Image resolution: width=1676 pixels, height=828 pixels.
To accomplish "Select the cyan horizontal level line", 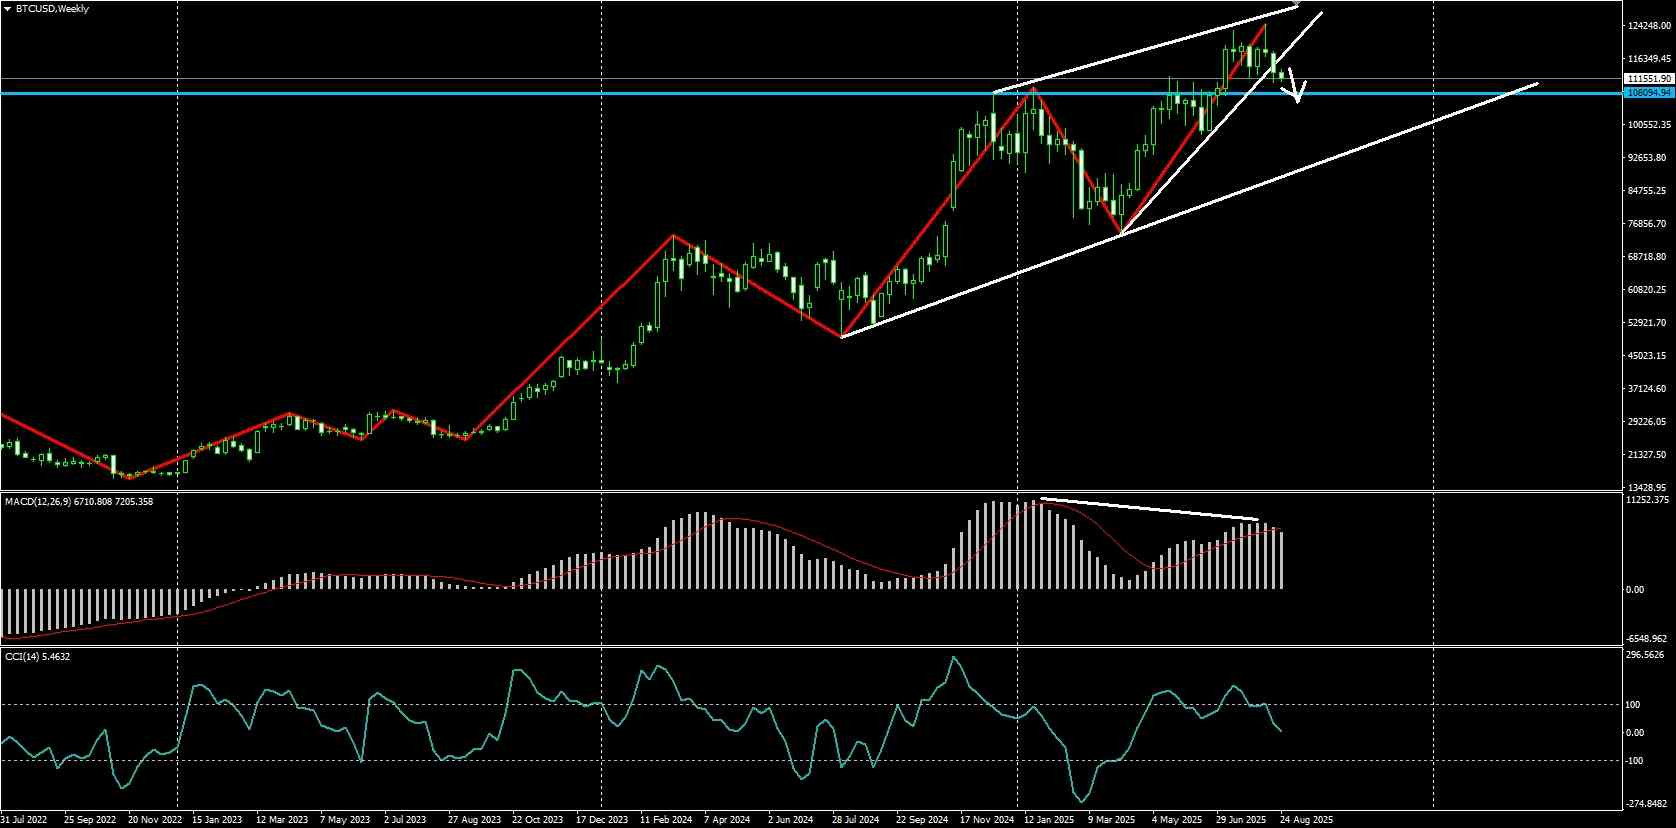I will (x=810, y=93).
